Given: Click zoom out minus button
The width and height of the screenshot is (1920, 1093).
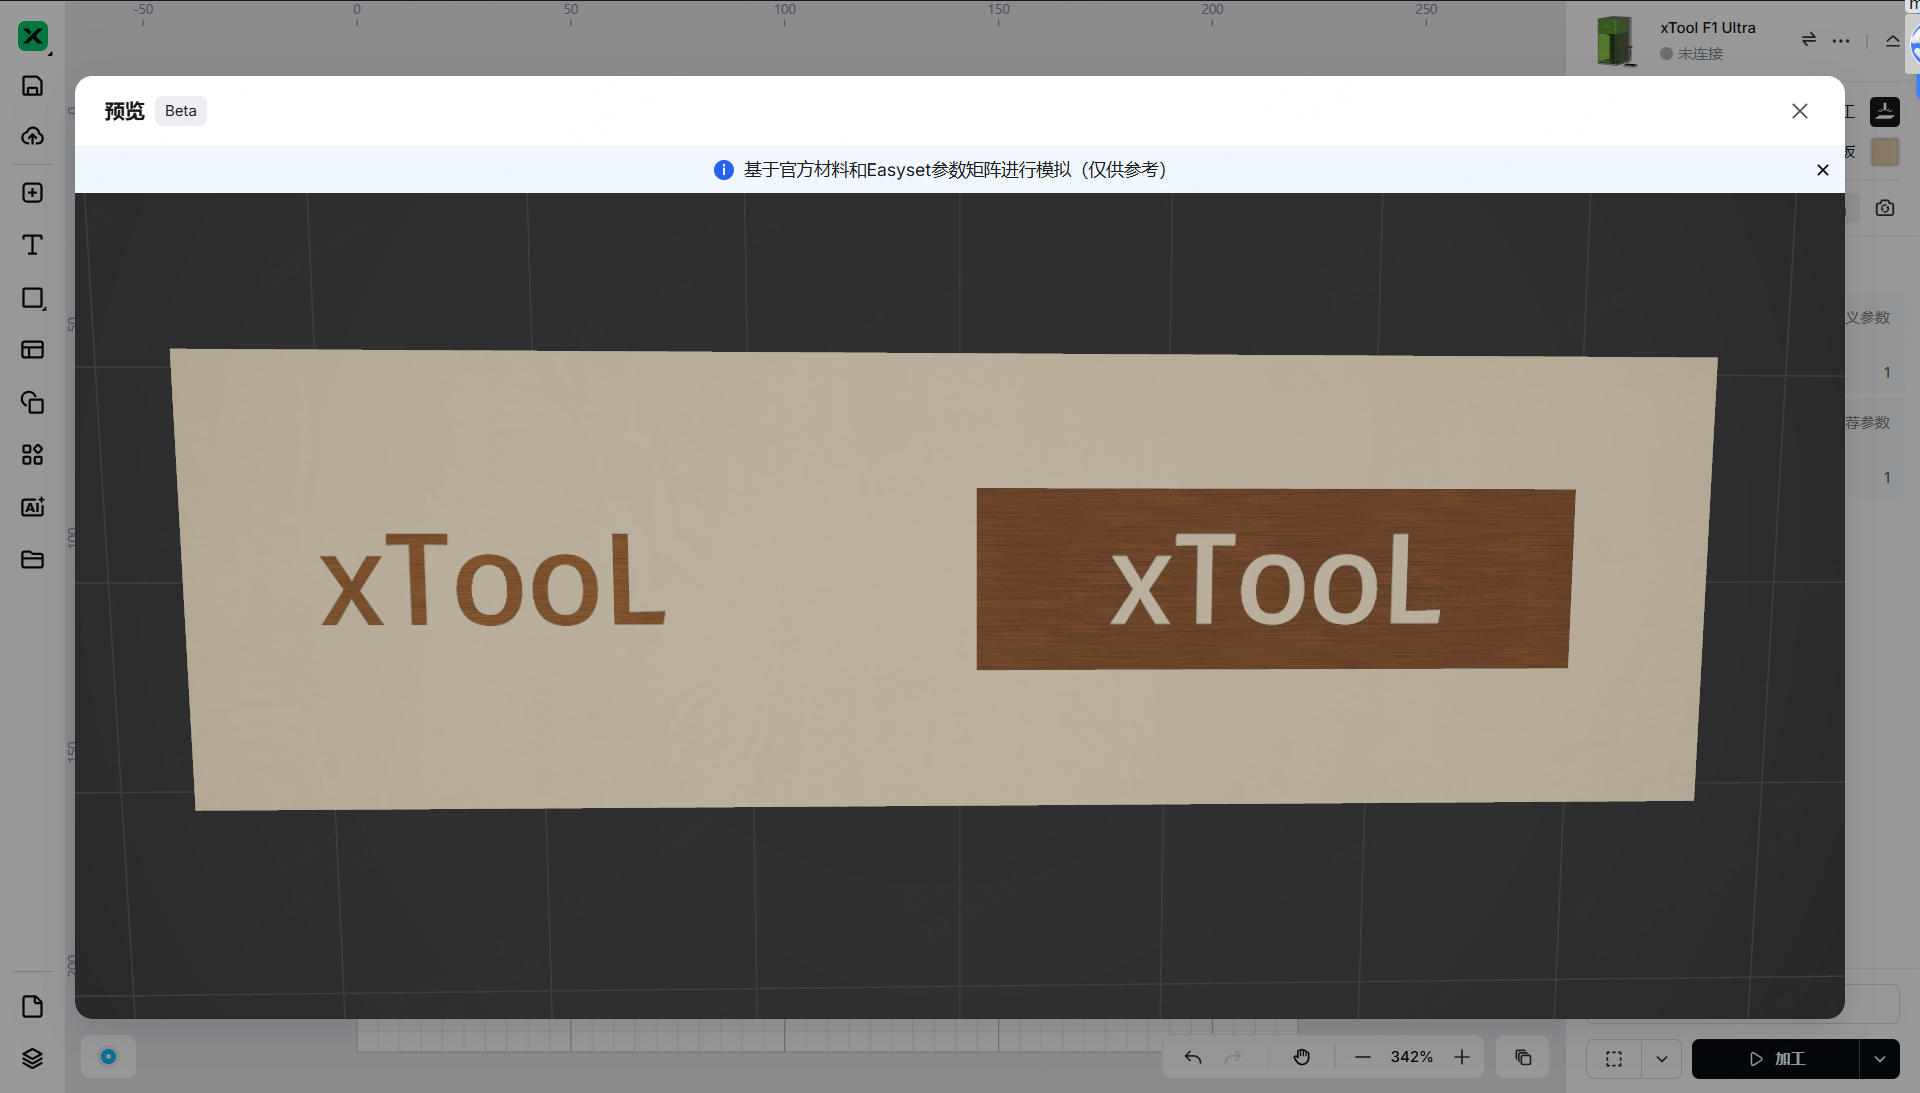Looking at the screenshot, I should [1362, 1057].
